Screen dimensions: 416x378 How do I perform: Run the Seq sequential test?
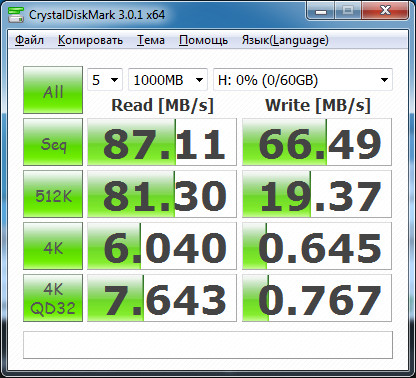(x=53, y=142)
